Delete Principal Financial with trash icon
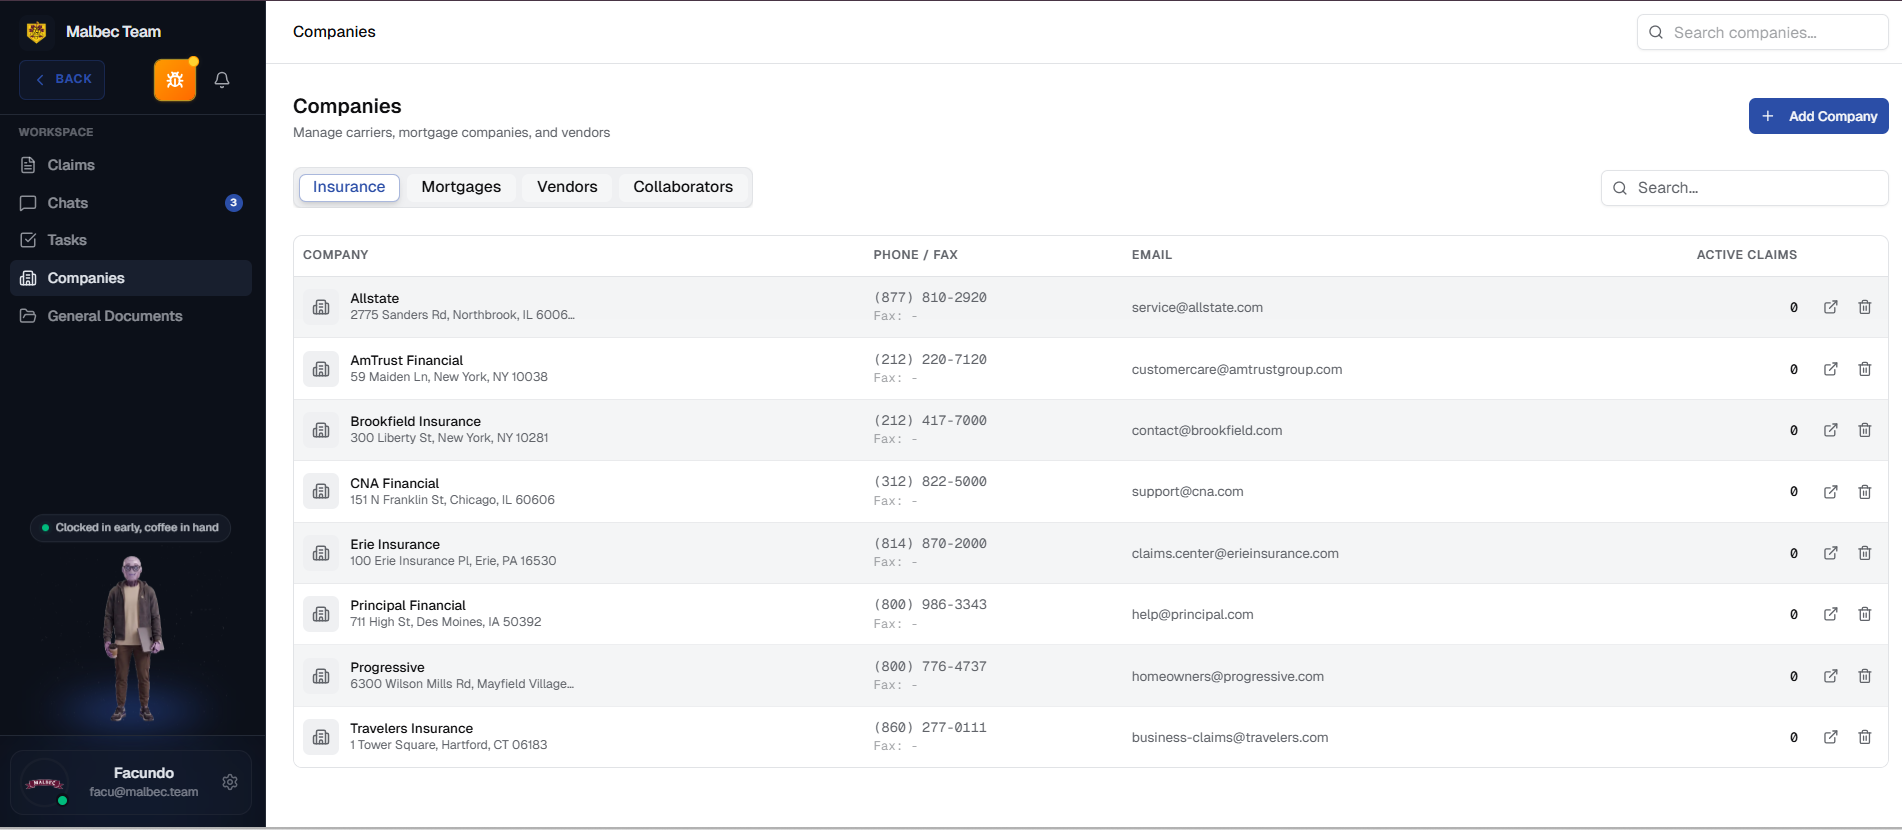 tap(1865, 614)
